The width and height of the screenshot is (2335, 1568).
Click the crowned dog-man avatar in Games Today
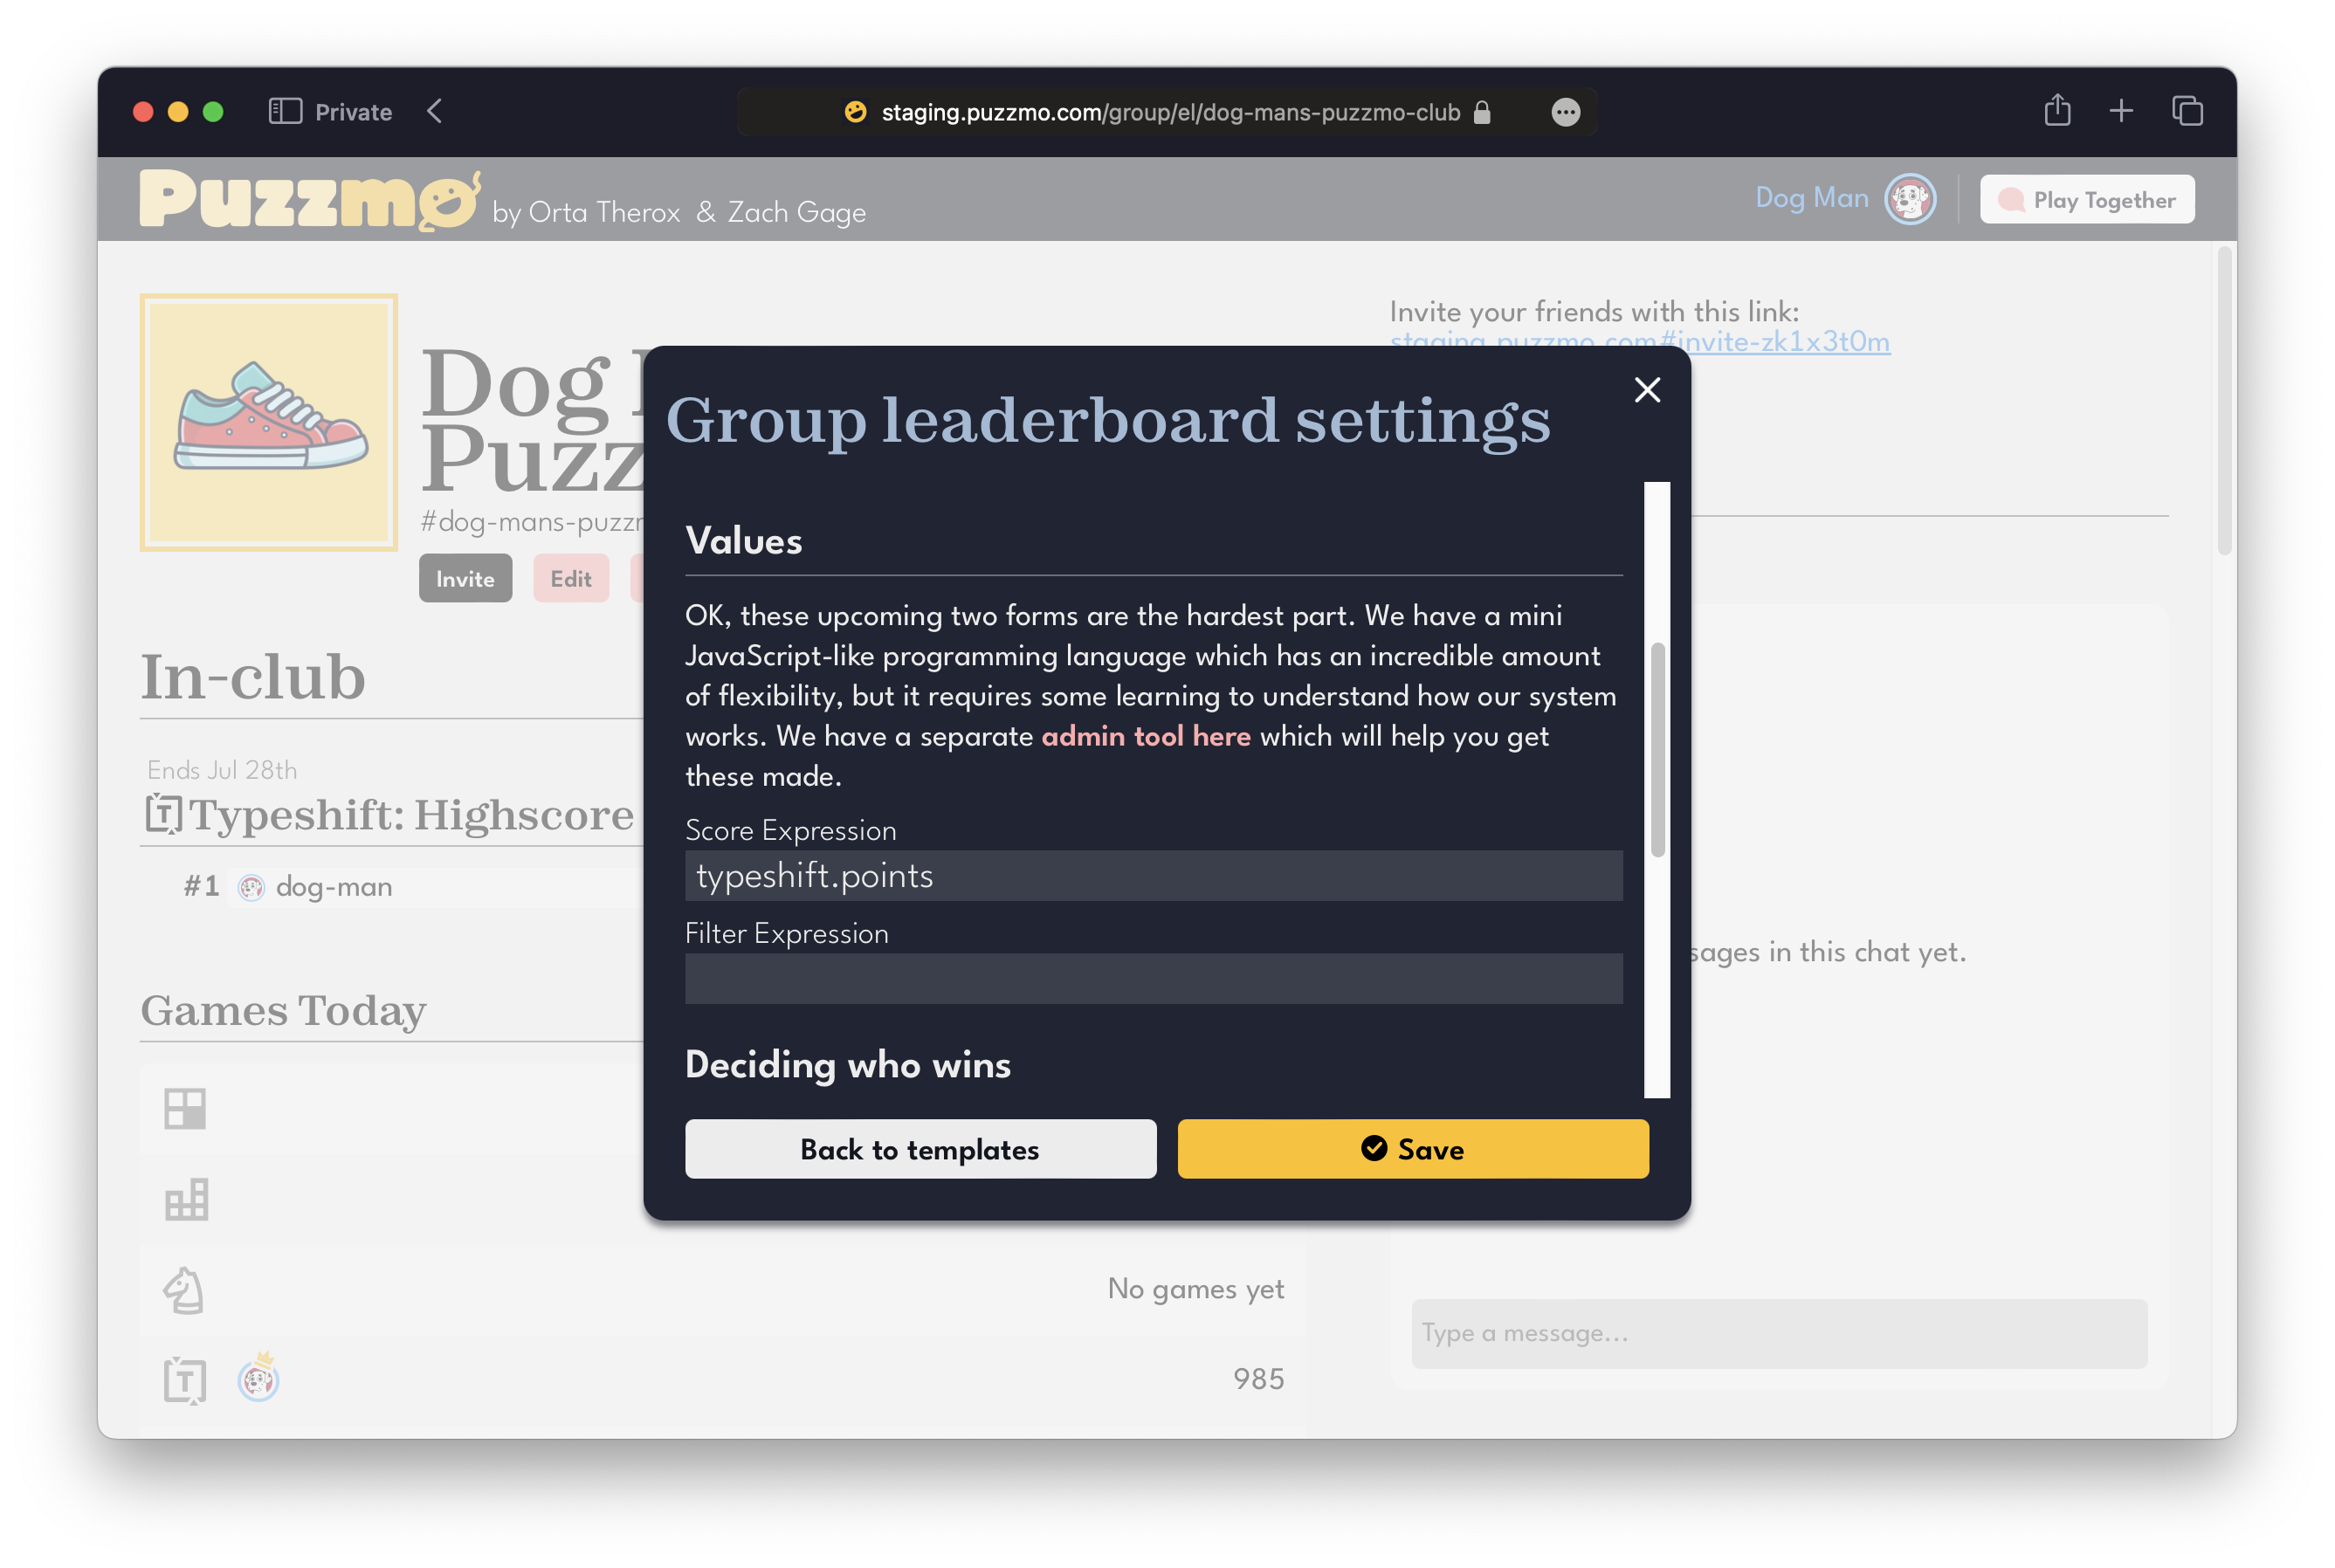pos(258,1381)
